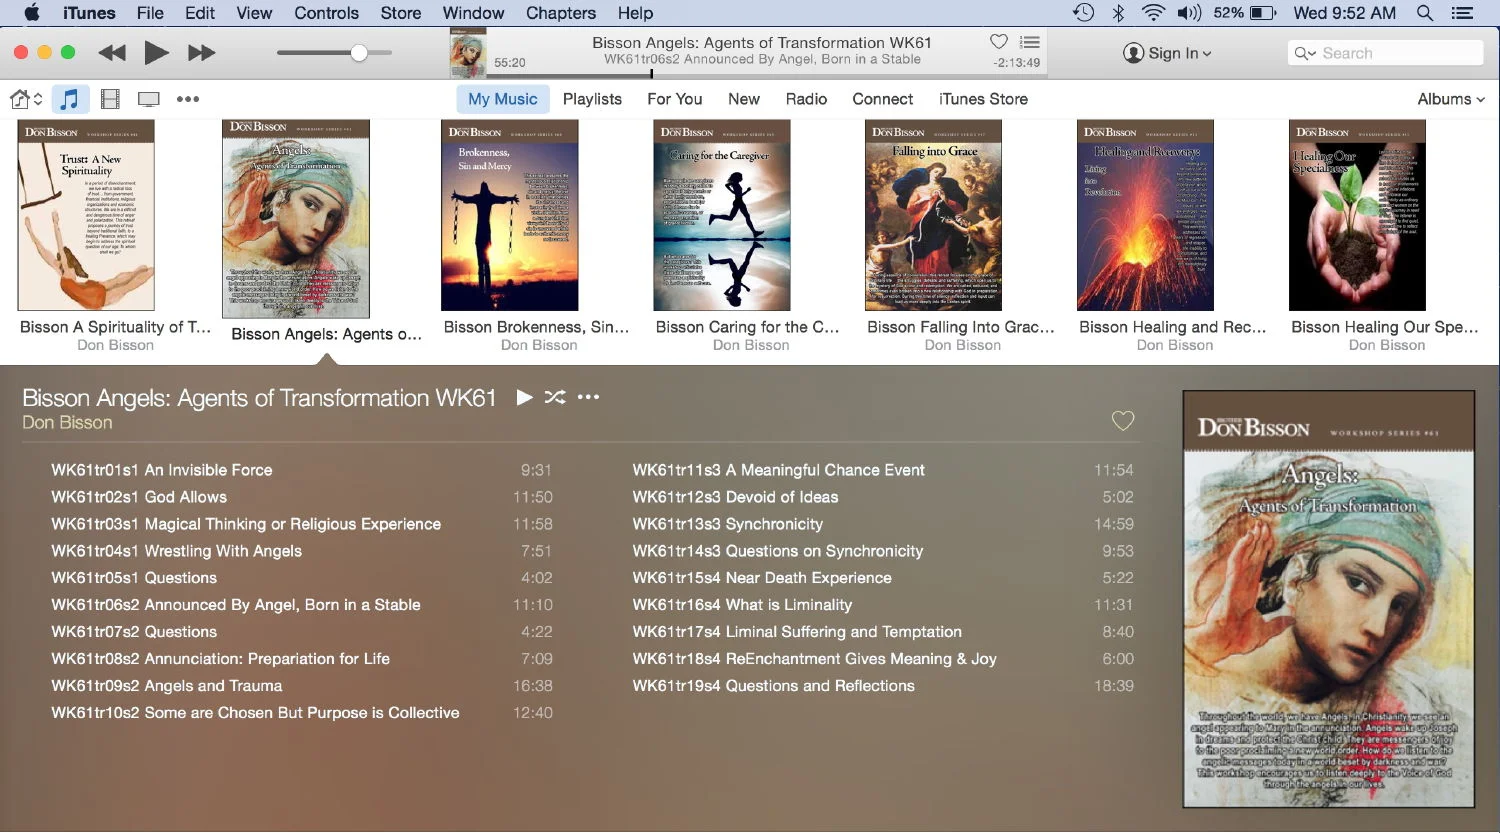Select the My Music tab
Image resolution: width=1500 pixels, height=833 pixels.
coord(502,99)
